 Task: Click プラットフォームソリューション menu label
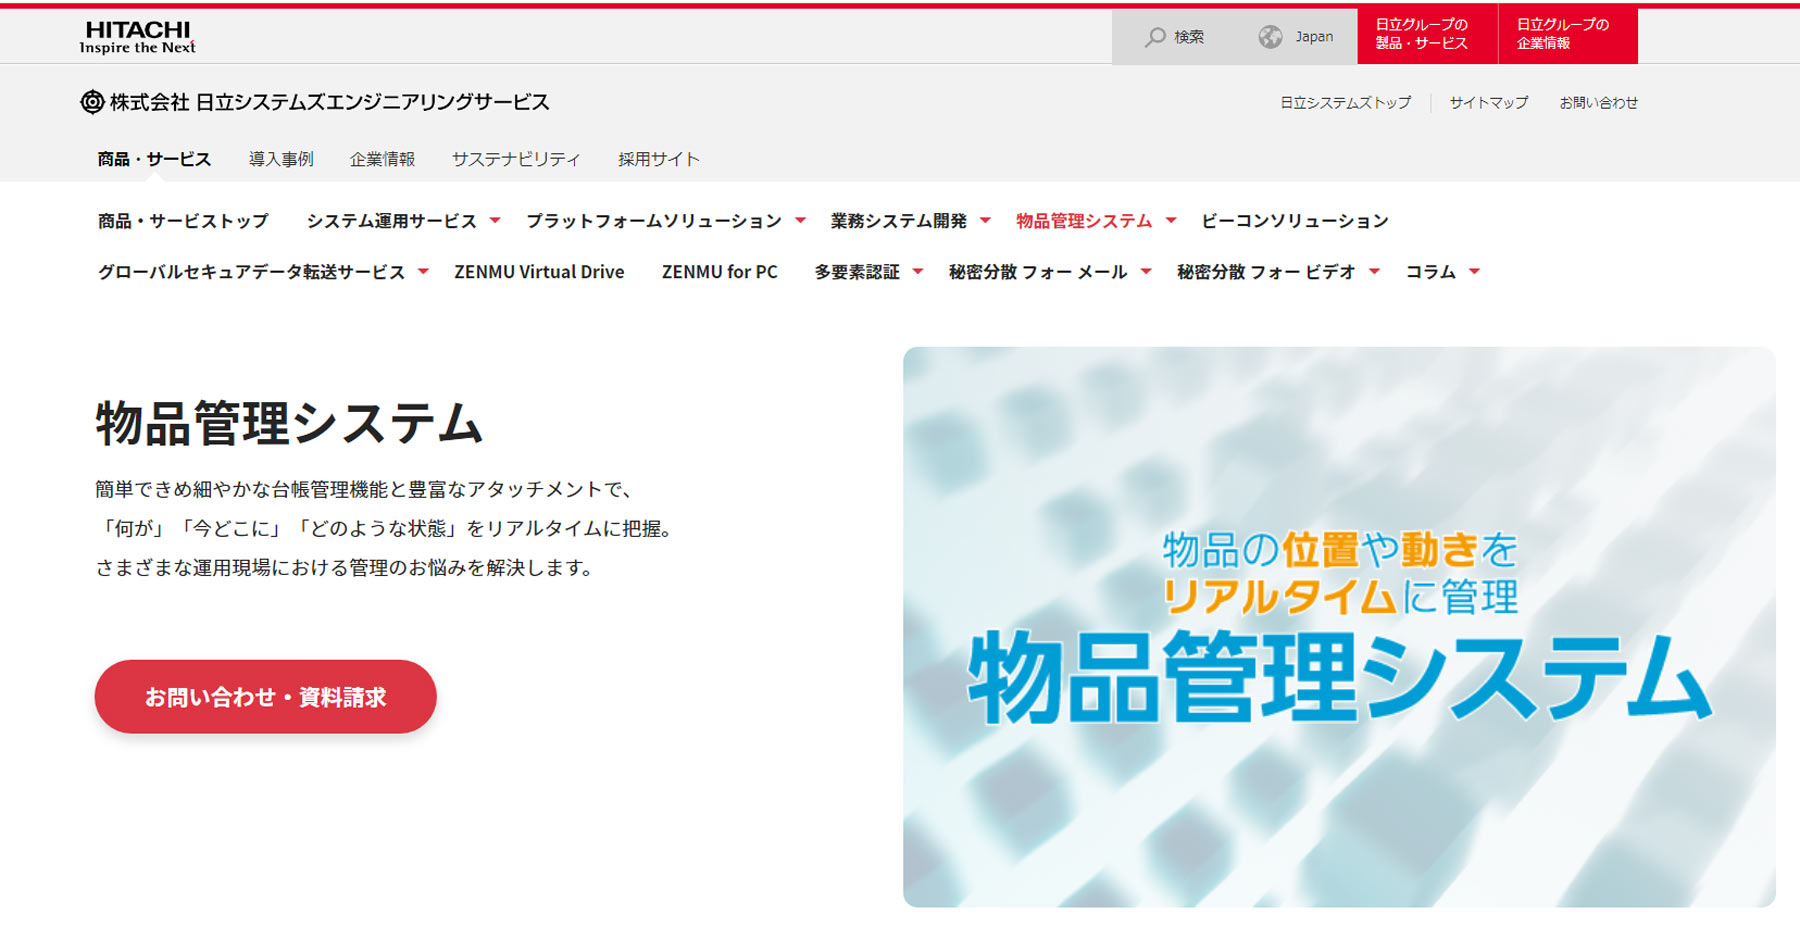coord(654,221)
